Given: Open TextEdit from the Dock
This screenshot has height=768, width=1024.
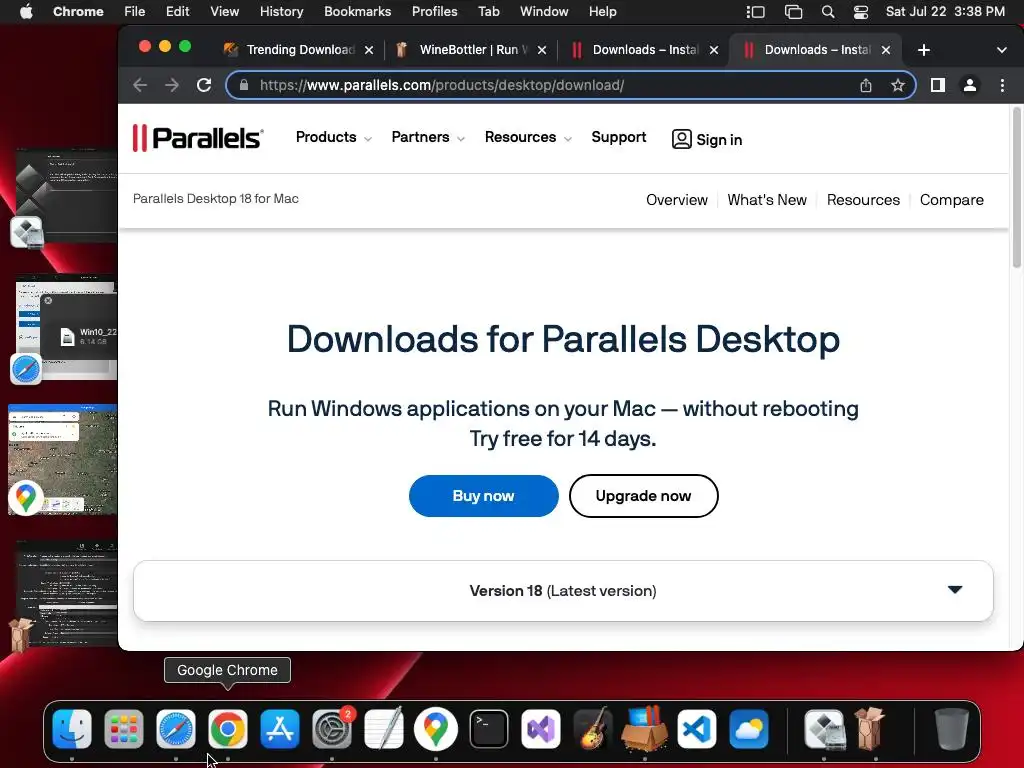Looking at the screenshot, I should coord(384,728).
